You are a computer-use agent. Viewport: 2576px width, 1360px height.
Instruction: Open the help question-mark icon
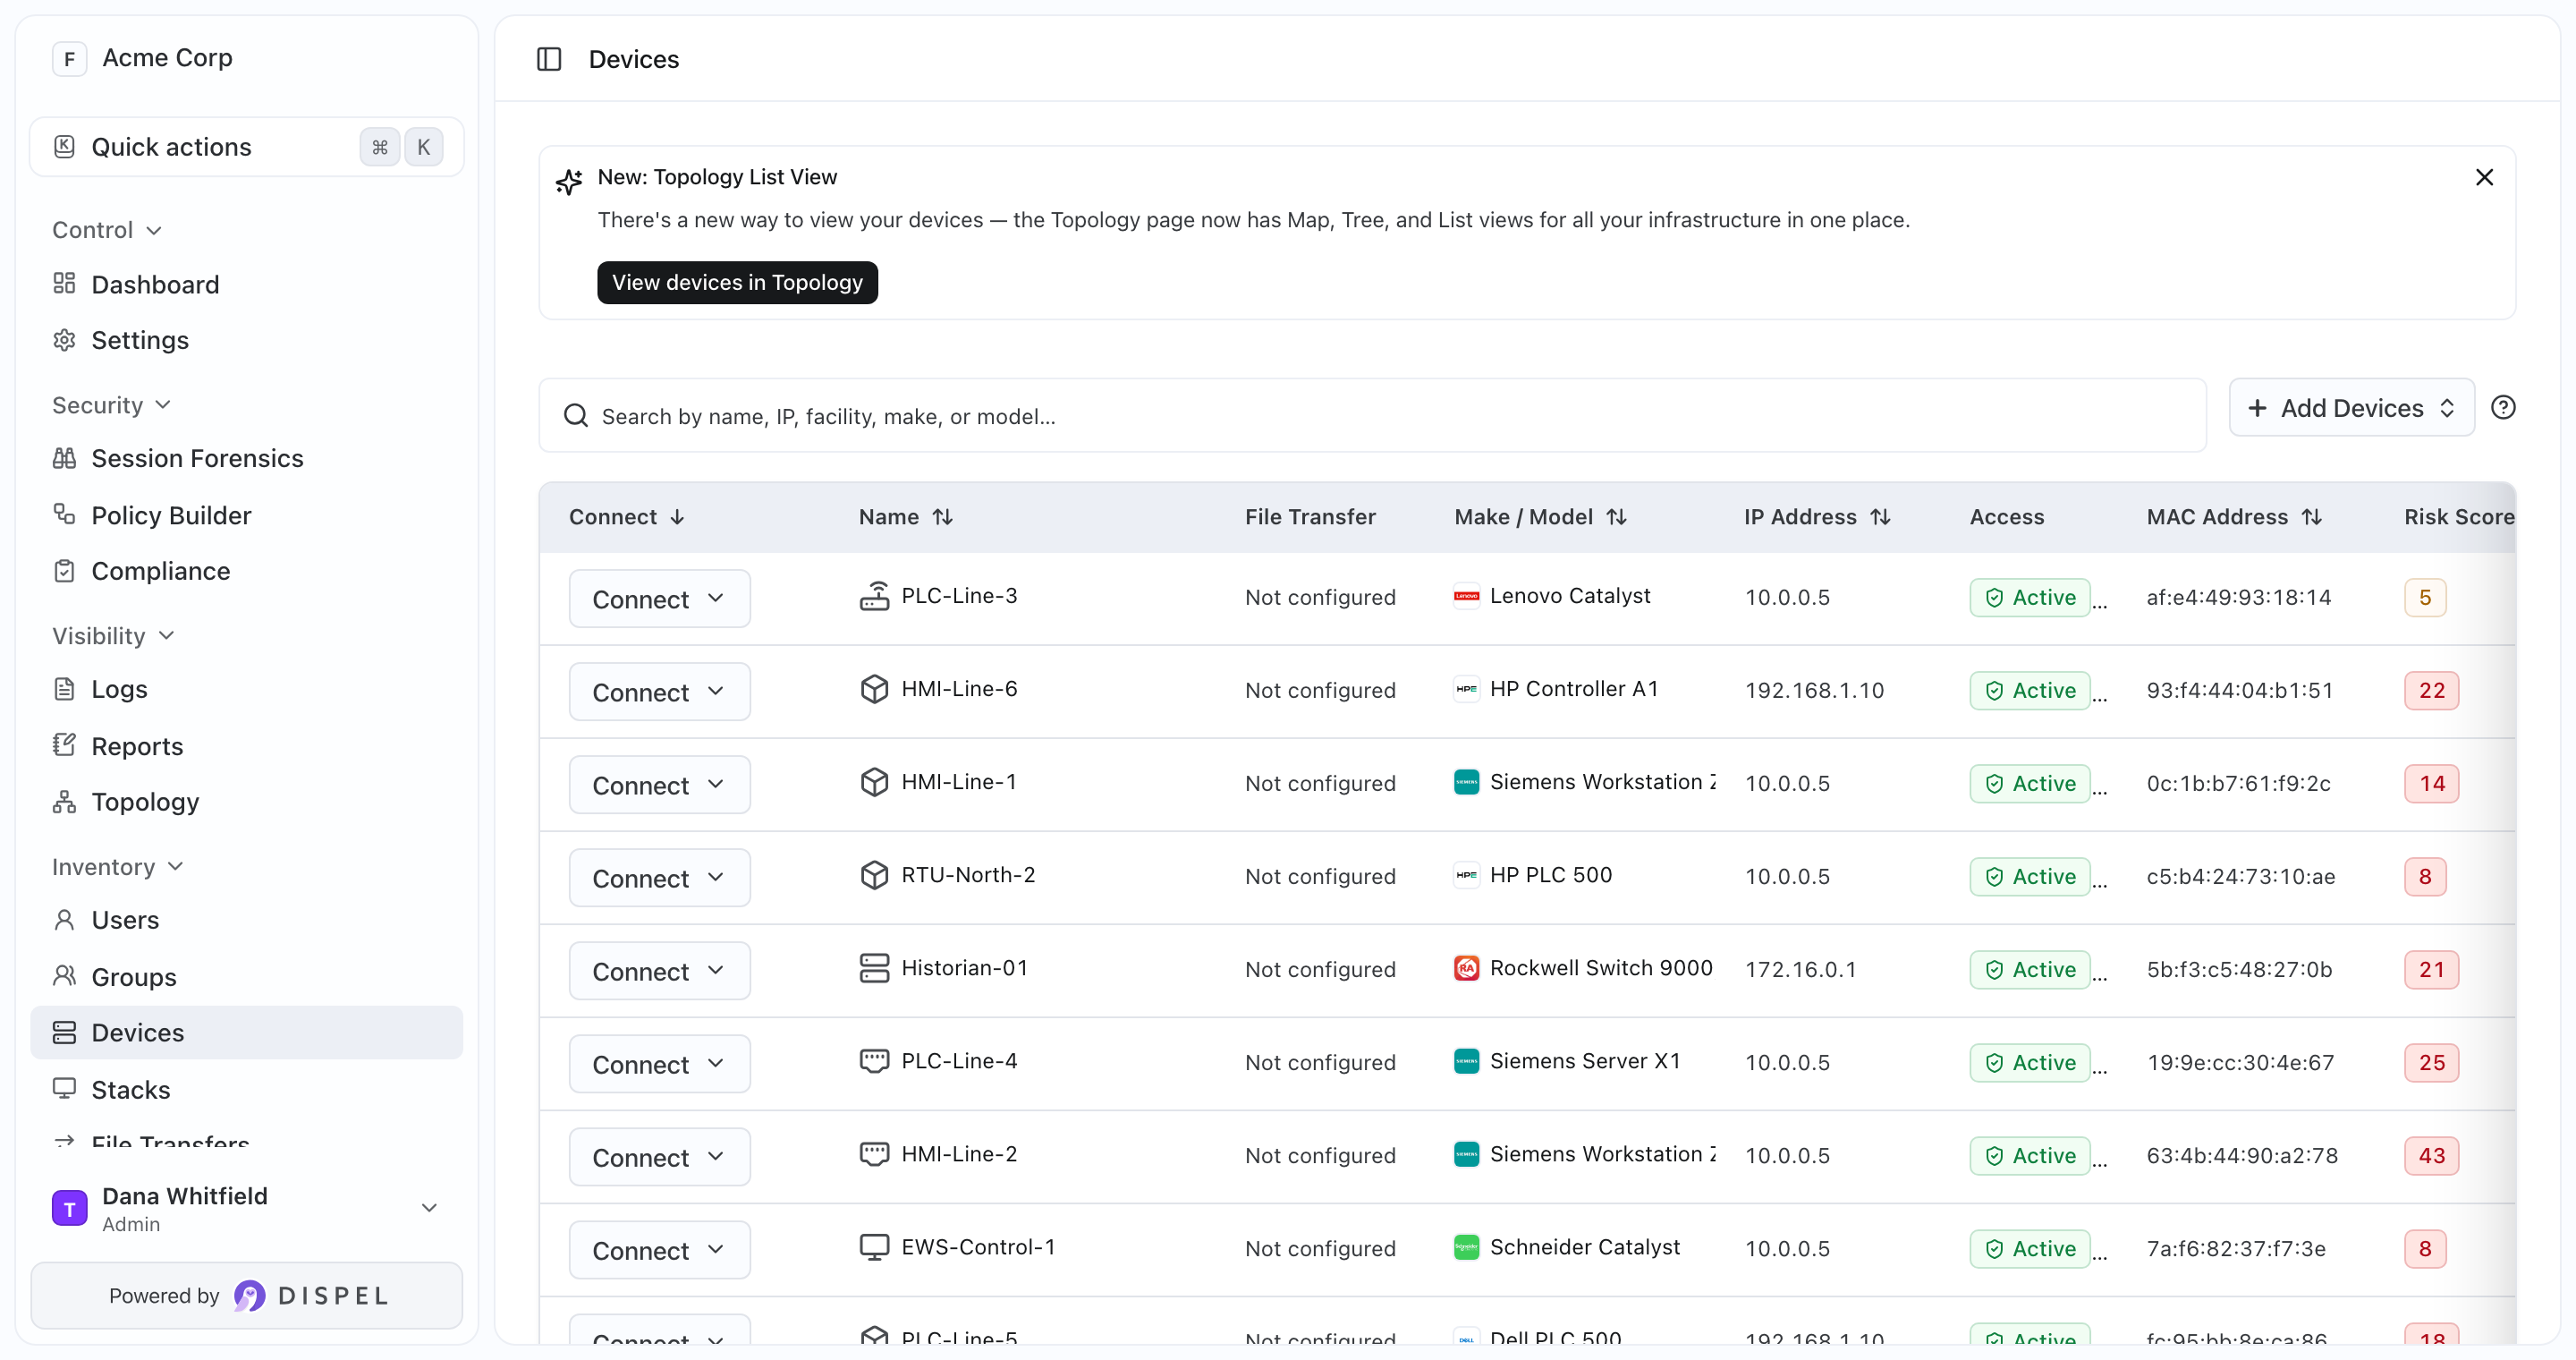point(2503,408)
